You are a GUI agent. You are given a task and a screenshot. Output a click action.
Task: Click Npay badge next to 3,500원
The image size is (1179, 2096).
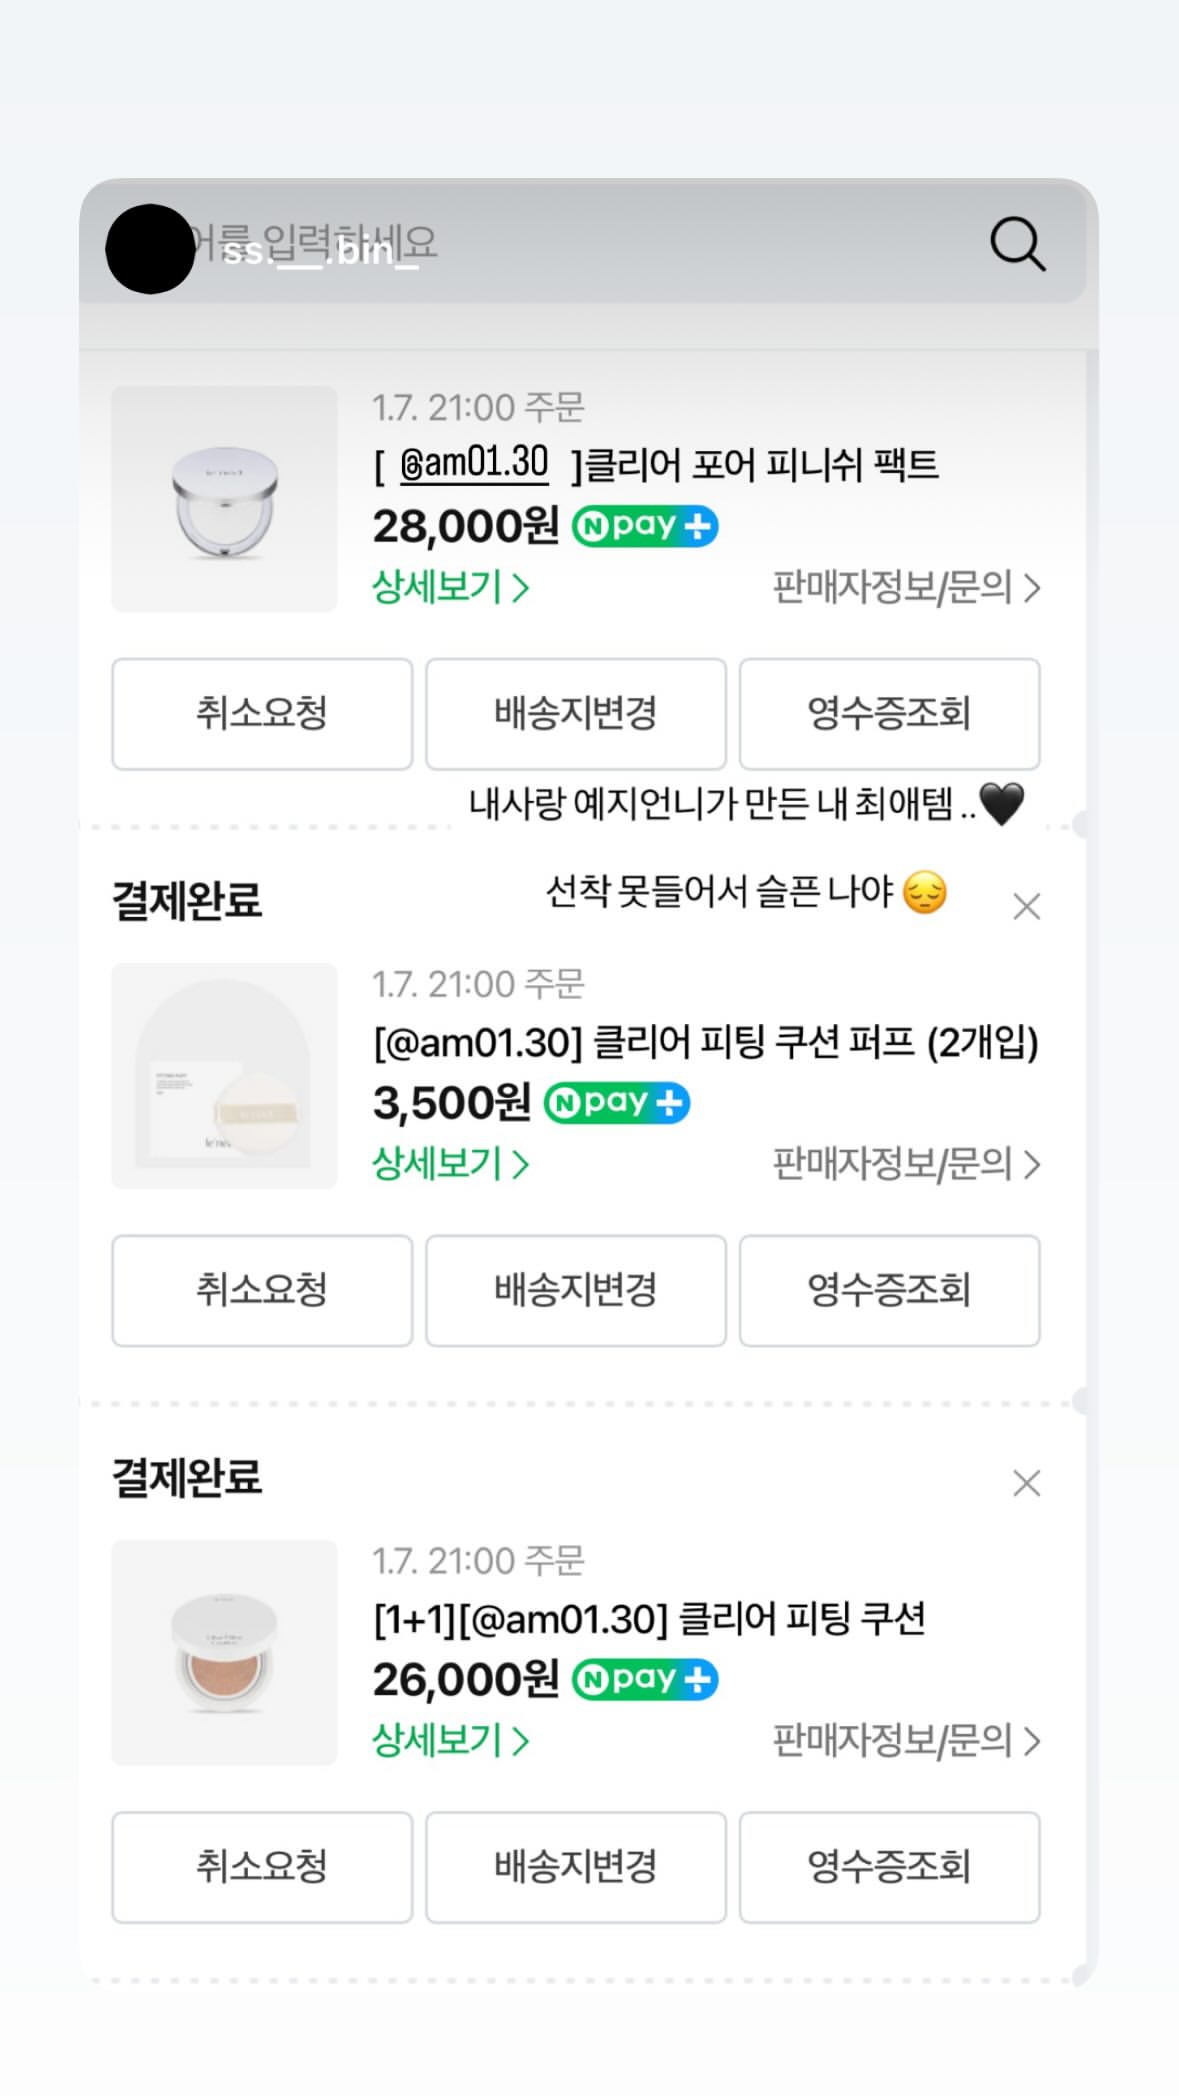(x=617, y=1103)
